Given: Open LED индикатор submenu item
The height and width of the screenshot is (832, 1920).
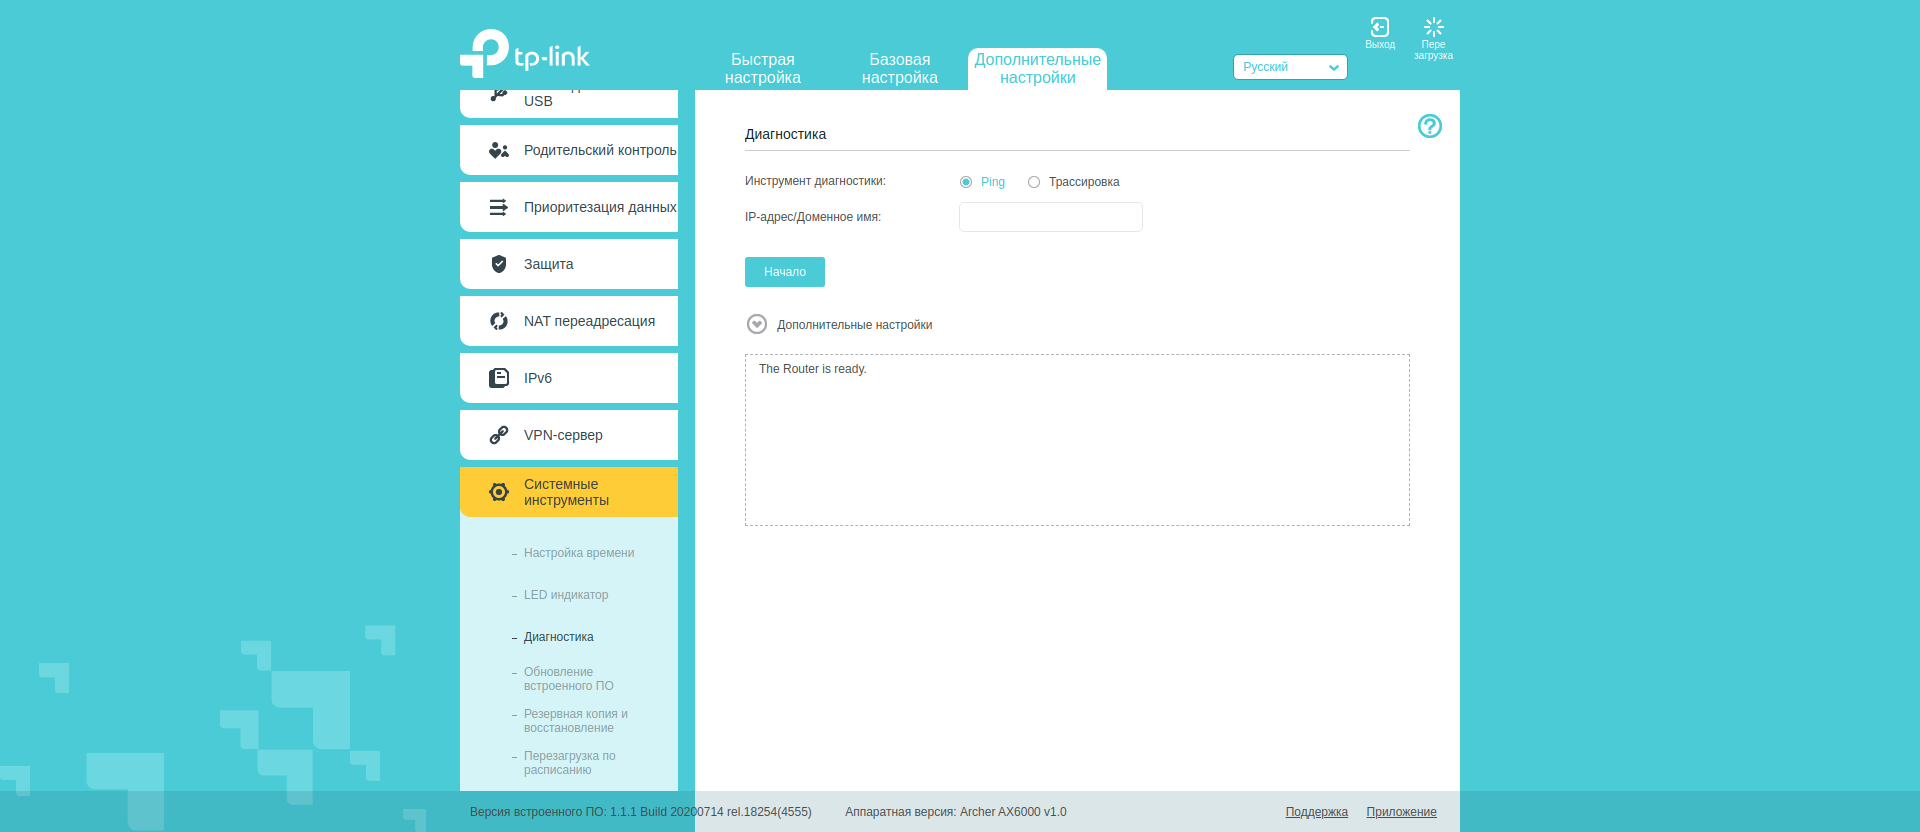Looking at the screenshot, I should tap(565, 595).
